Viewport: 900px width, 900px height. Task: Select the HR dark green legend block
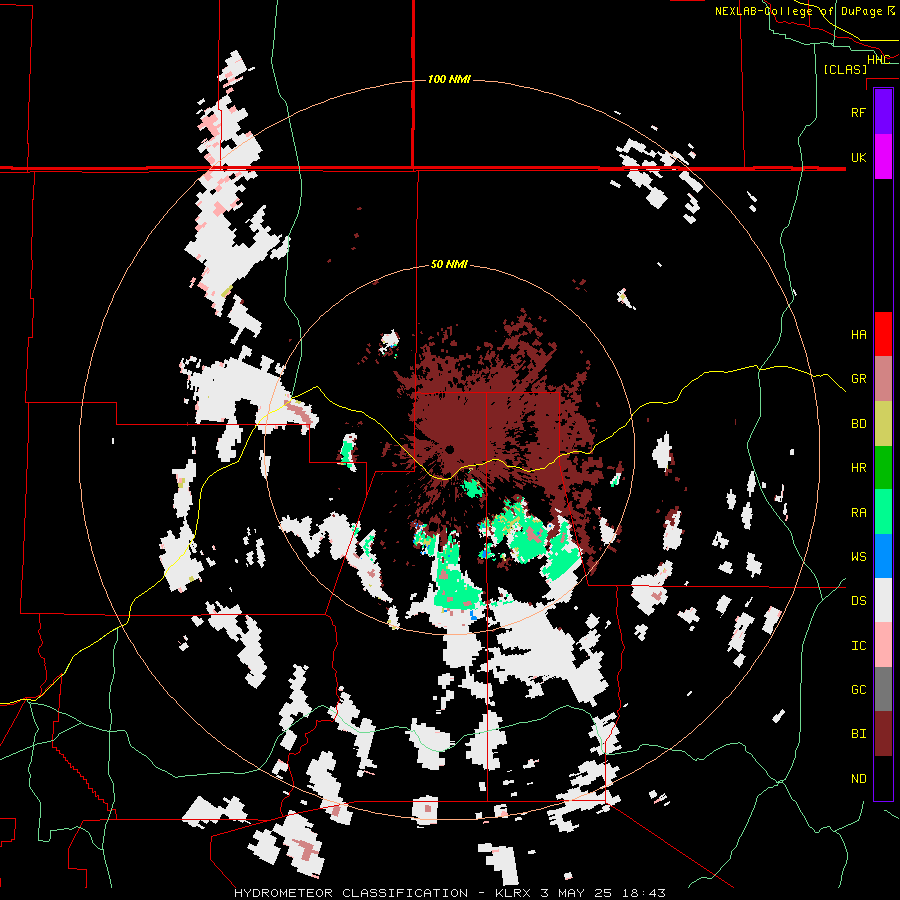tap(883, 467)
